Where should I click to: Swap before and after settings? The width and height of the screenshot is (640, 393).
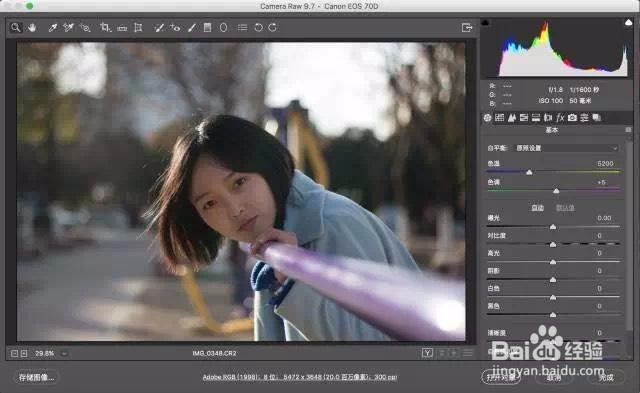(x=442, y=353)
